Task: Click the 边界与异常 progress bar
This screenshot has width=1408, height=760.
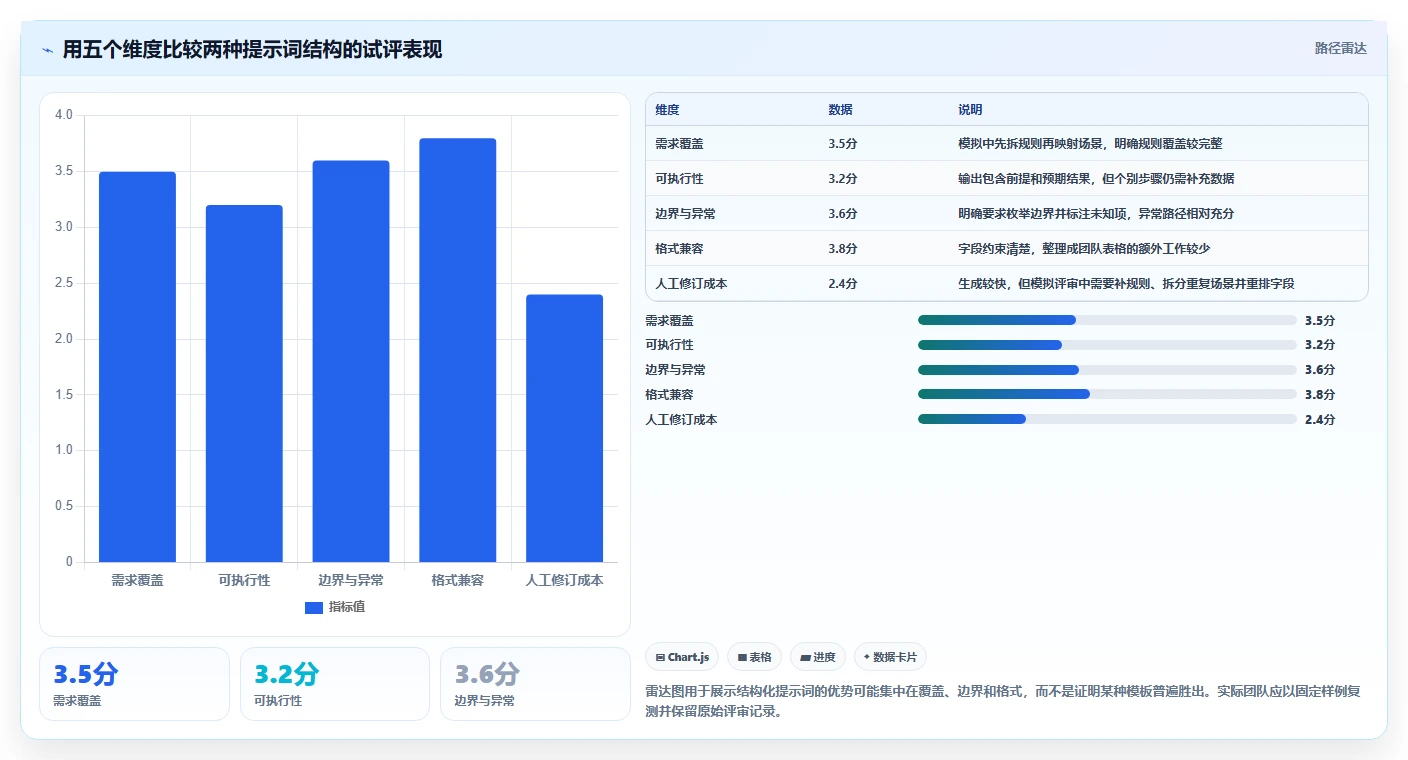Action: [x=1107, y=370]
